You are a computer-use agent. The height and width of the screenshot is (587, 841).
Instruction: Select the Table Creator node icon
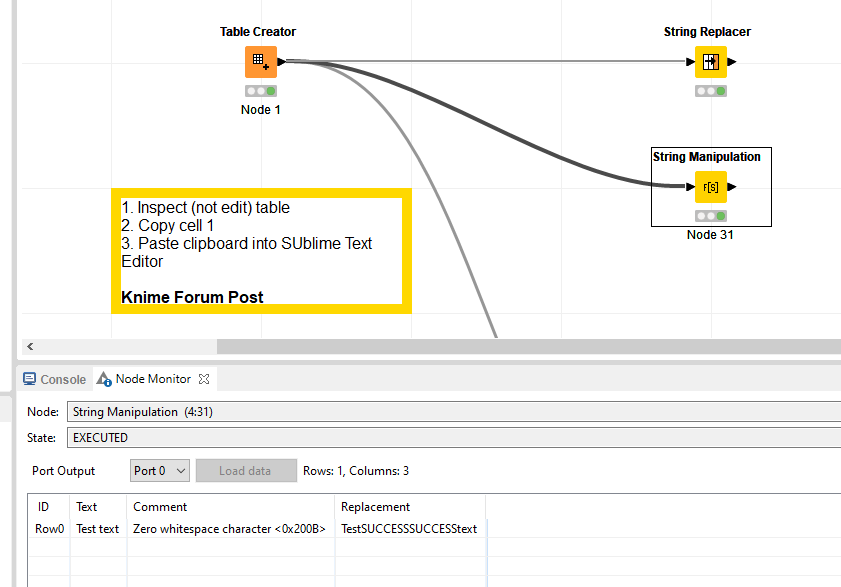pos(260,61)
